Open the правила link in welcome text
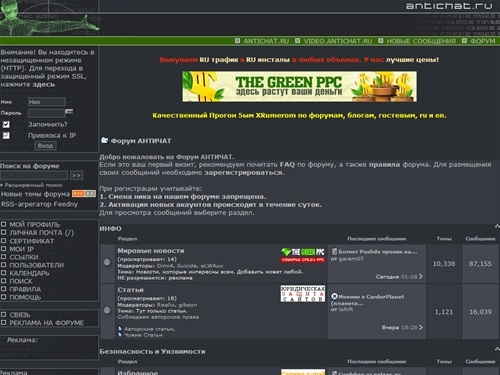Screen dimensions: 500x375 point(384,165)
